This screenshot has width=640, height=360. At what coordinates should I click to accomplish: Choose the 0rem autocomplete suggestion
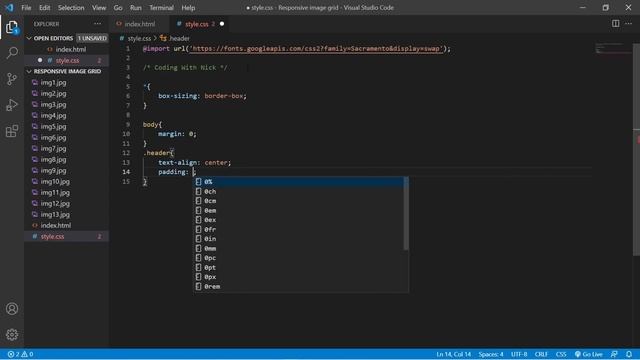tap(299, 287)
